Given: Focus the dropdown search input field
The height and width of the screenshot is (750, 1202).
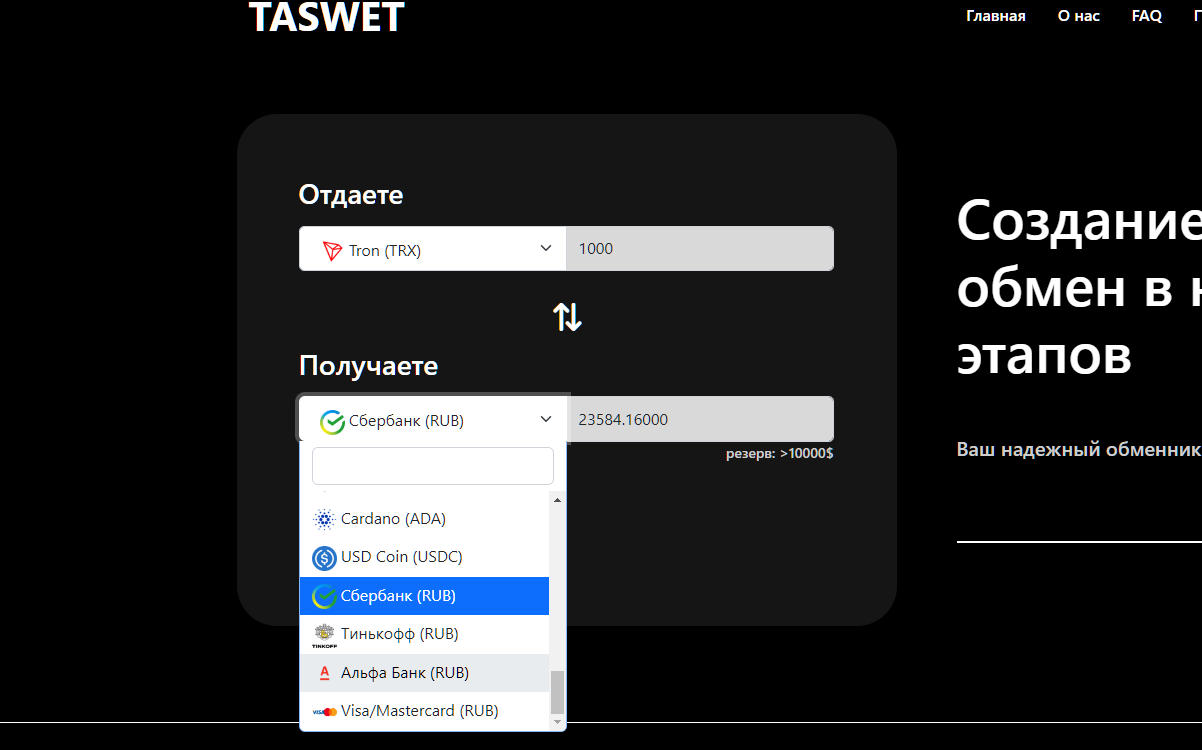Looking at the screenshot, I should 432,466.
